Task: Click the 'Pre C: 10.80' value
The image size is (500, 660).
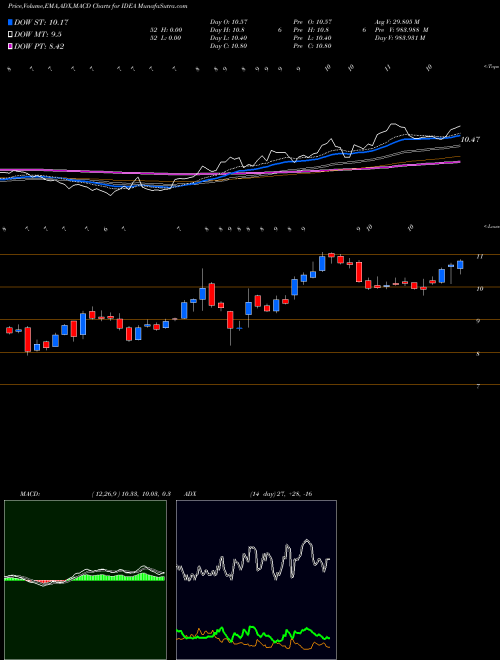Action: click(x=313, y=46)
